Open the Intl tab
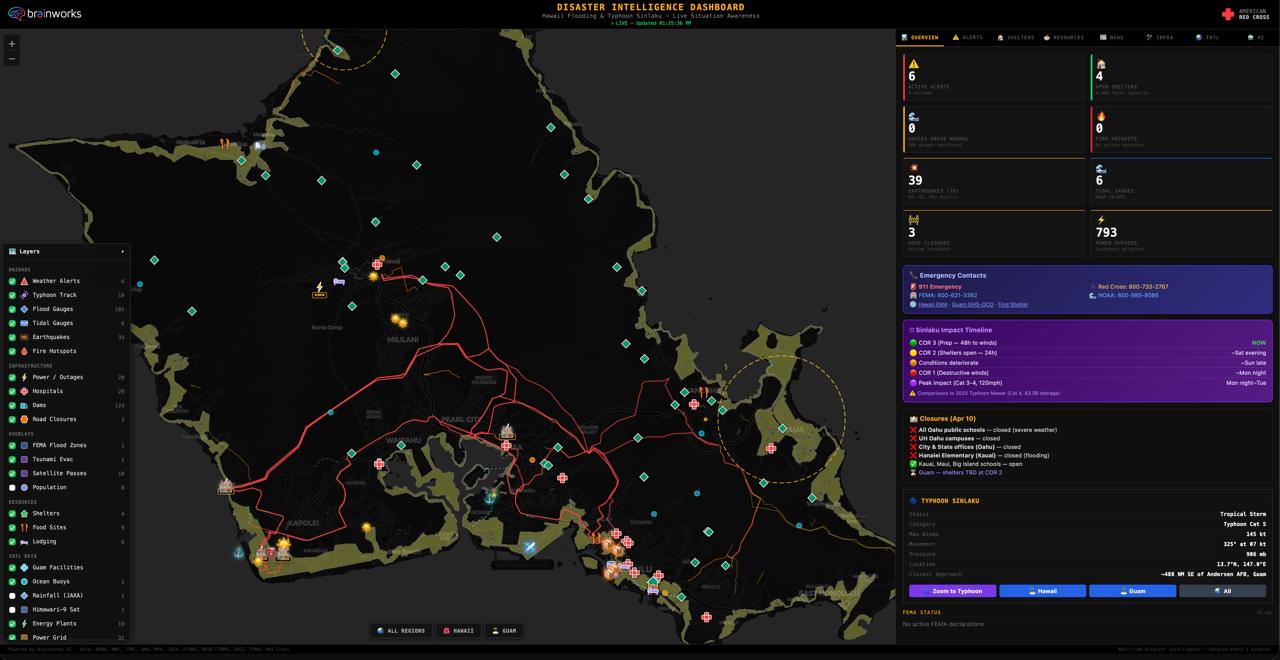Screen dimensions: 1280x660 1208,38
